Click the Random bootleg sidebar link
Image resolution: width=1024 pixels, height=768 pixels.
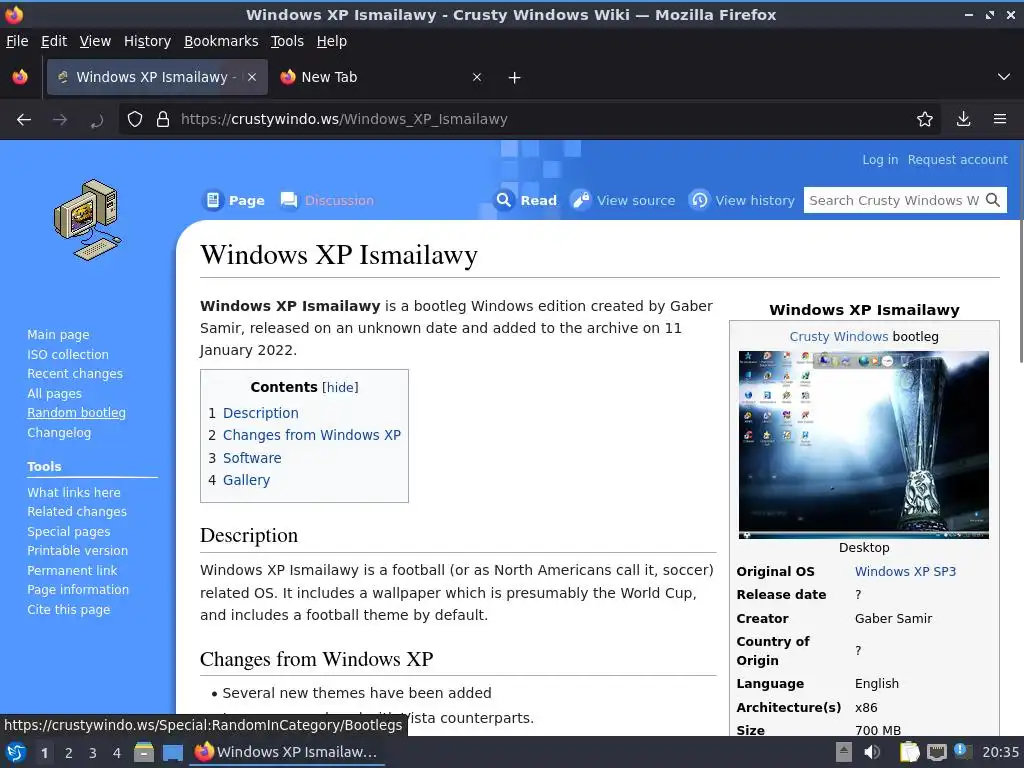tap(76, 413)
